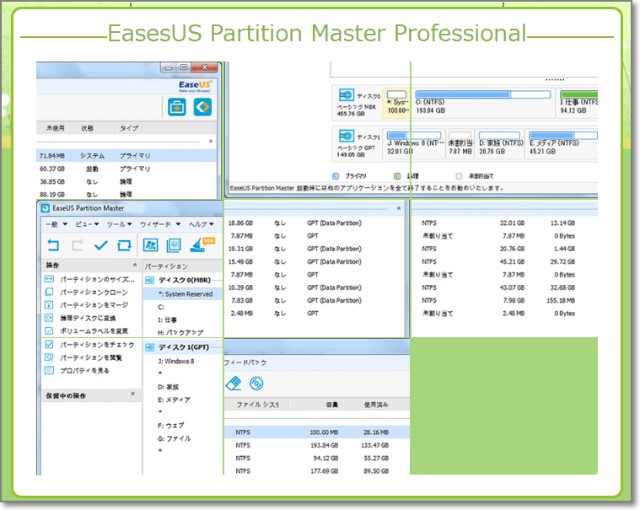Open the ツール menu
This screenshot has height=510, width=640.
pos(119,224)
